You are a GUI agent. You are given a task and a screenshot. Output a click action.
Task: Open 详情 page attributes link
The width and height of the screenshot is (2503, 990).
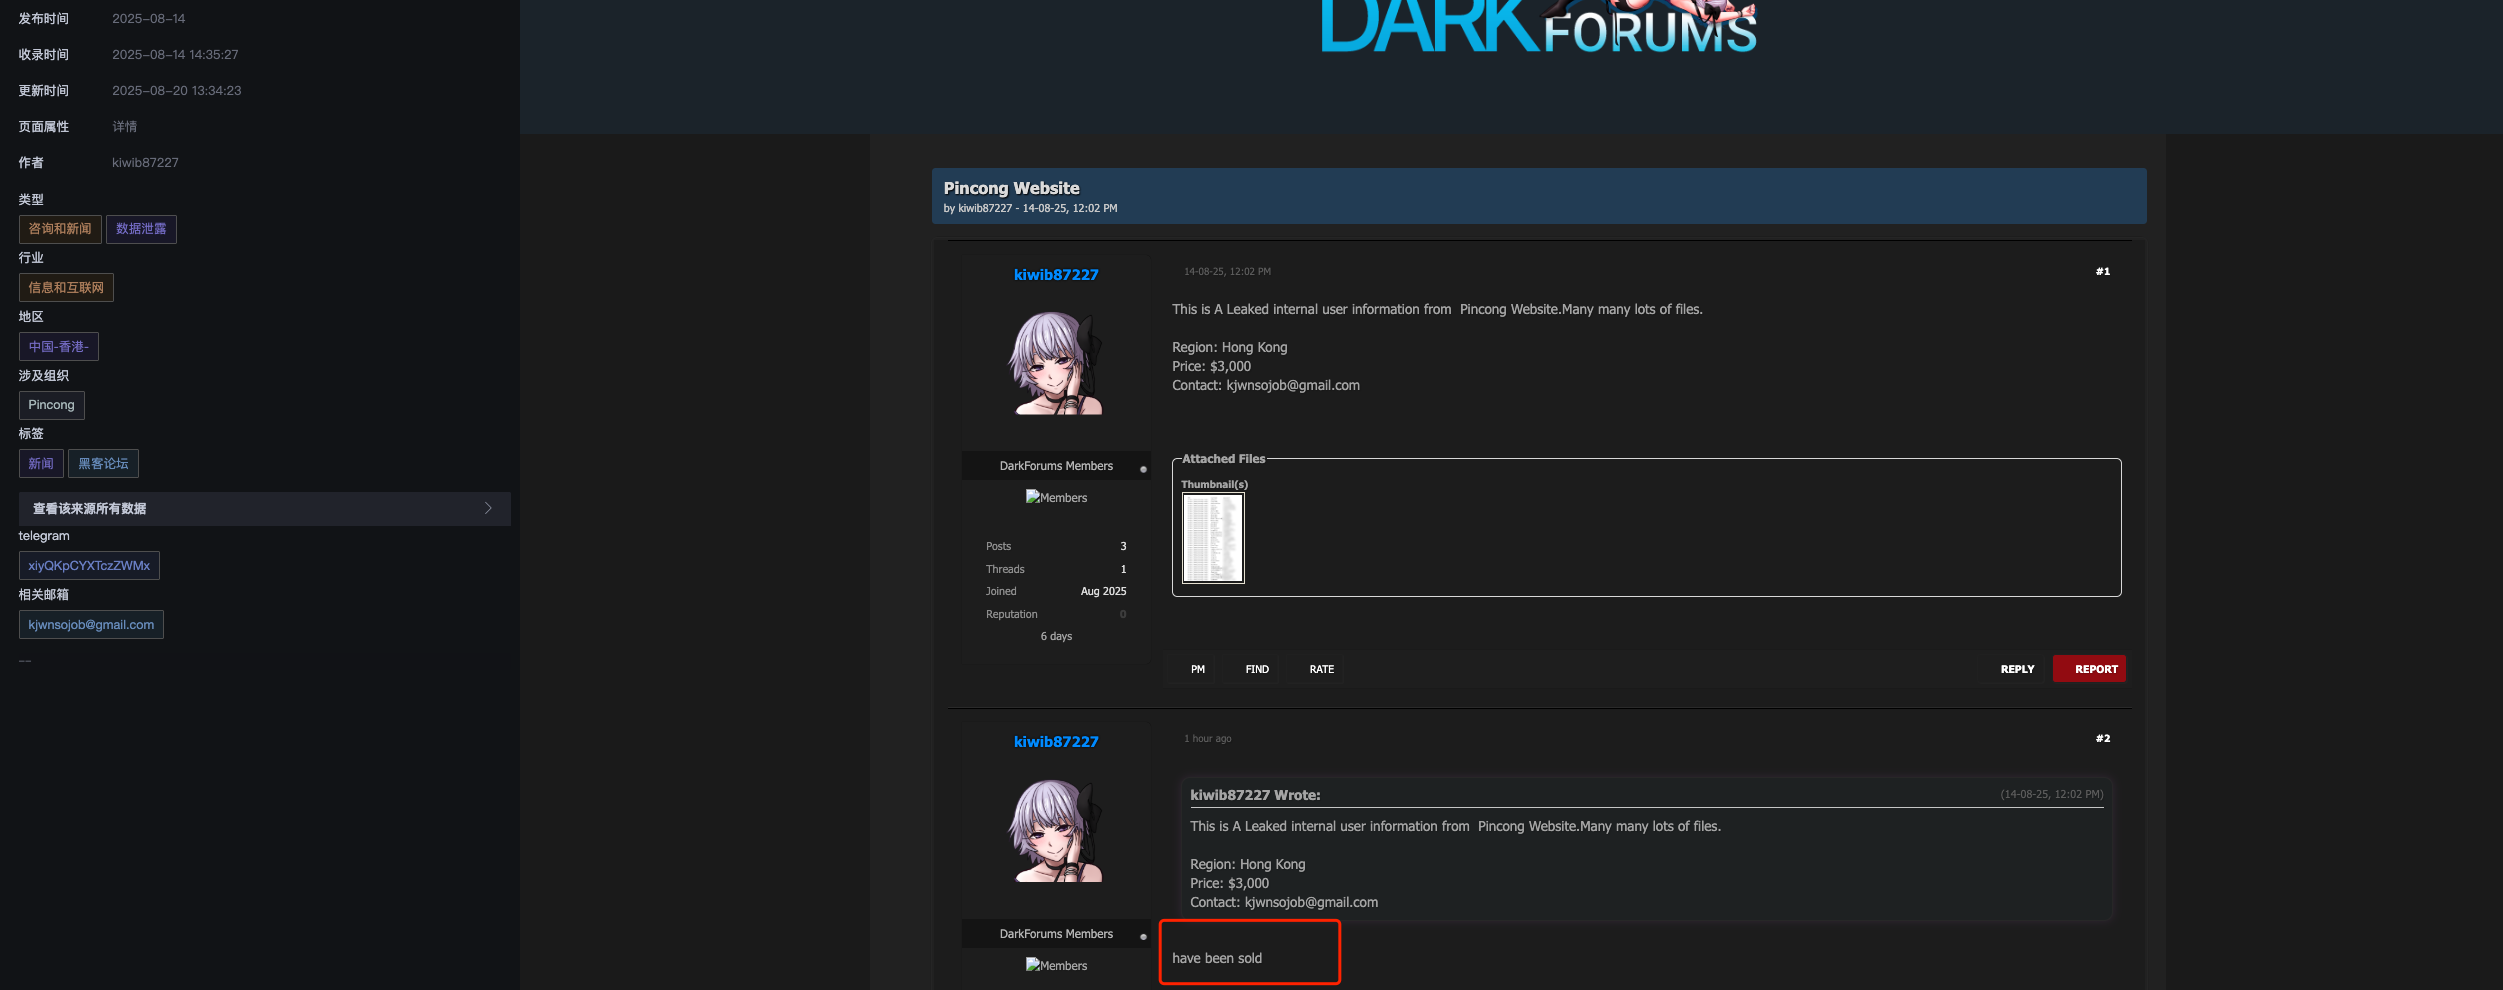[125, 127]
